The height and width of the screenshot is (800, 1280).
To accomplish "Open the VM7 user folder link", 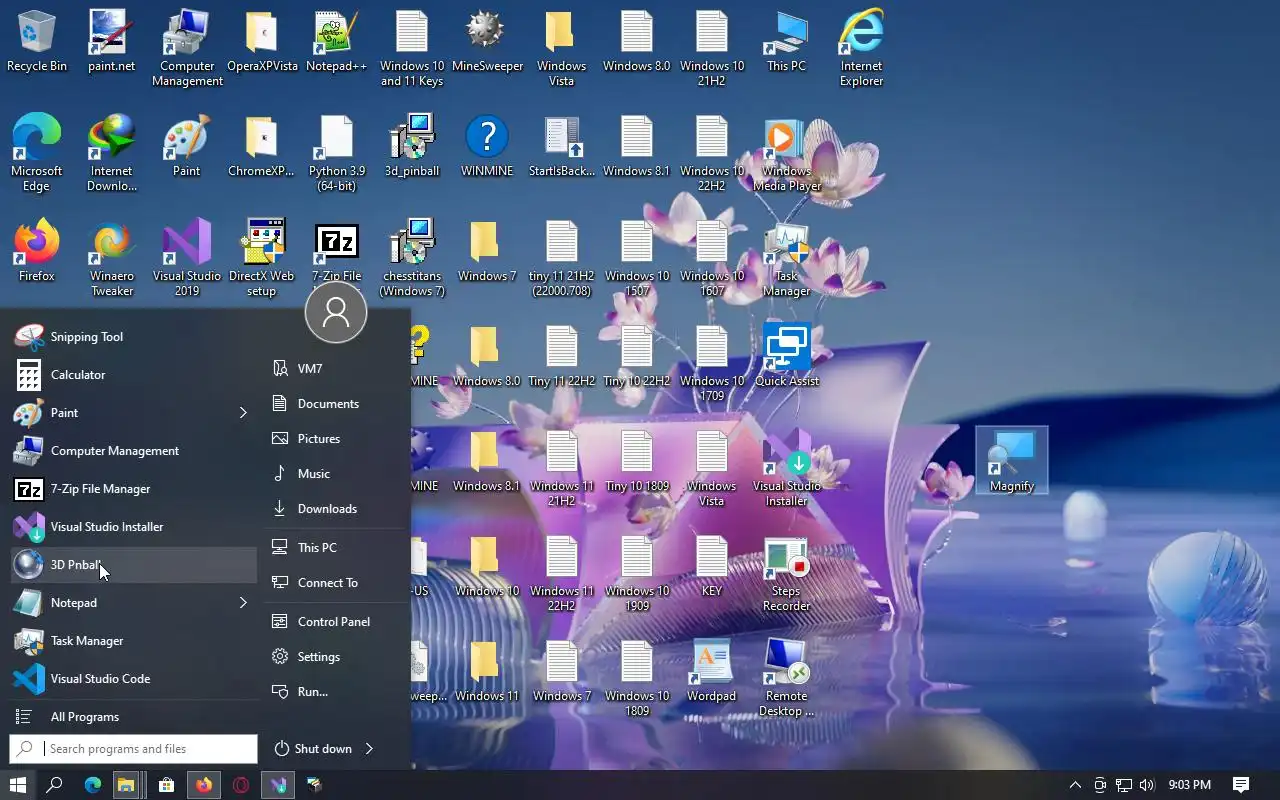I will 335,369.
